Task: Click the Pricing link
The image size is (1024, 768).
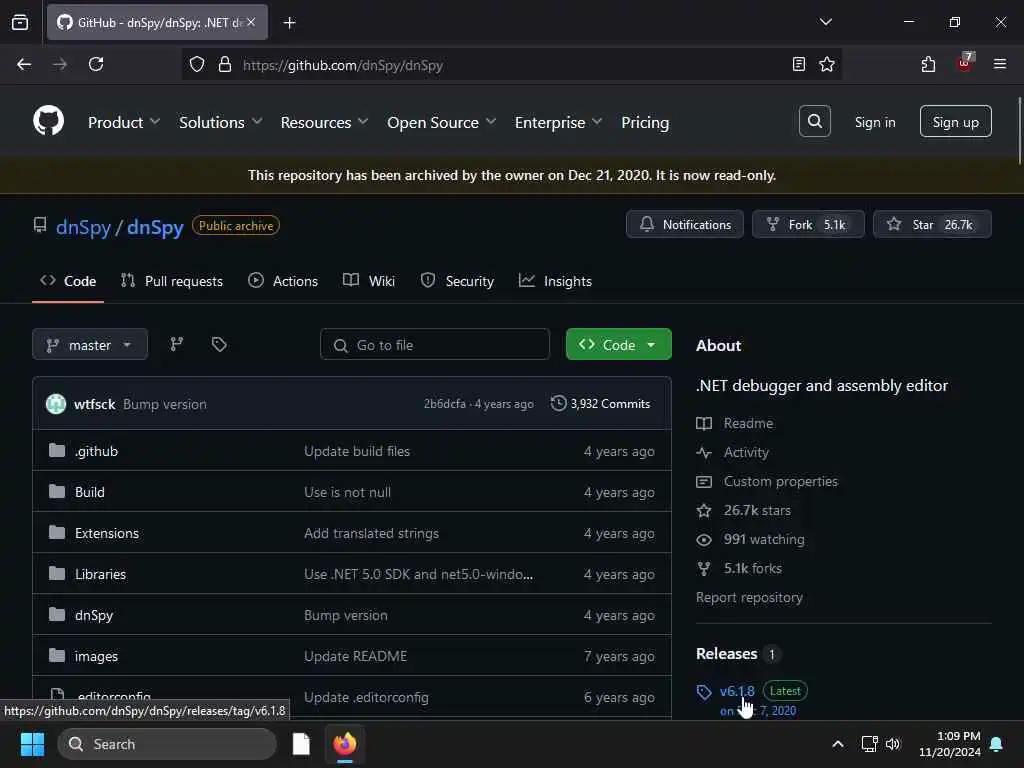Action: click(x=645, y=122)
